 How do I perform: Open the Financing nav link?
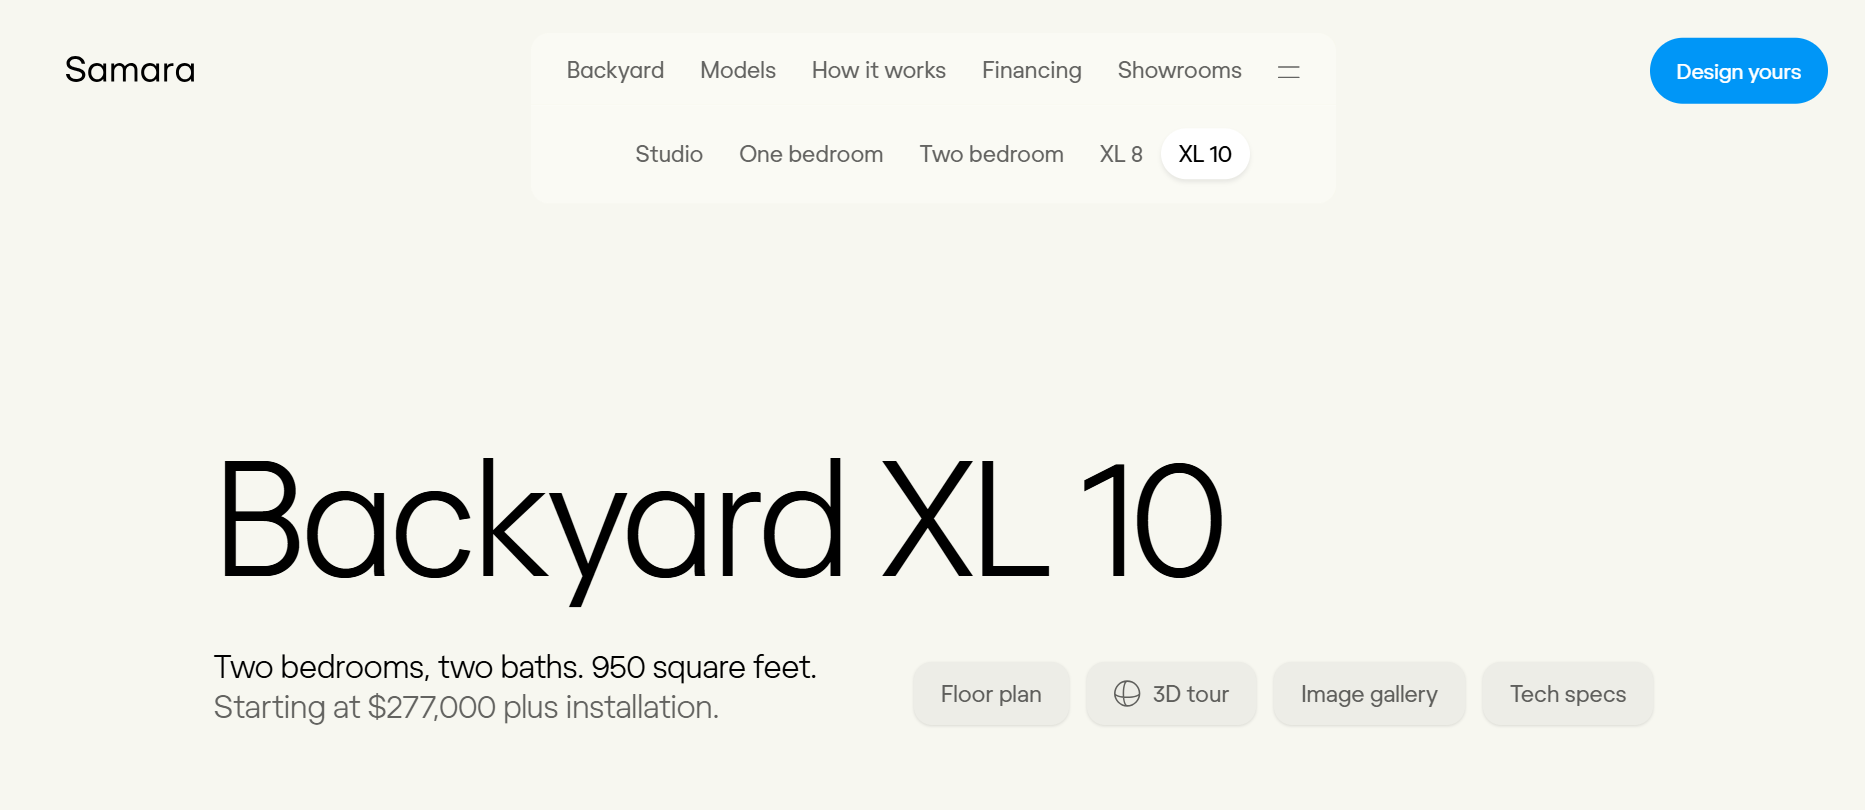point(1032,70)
